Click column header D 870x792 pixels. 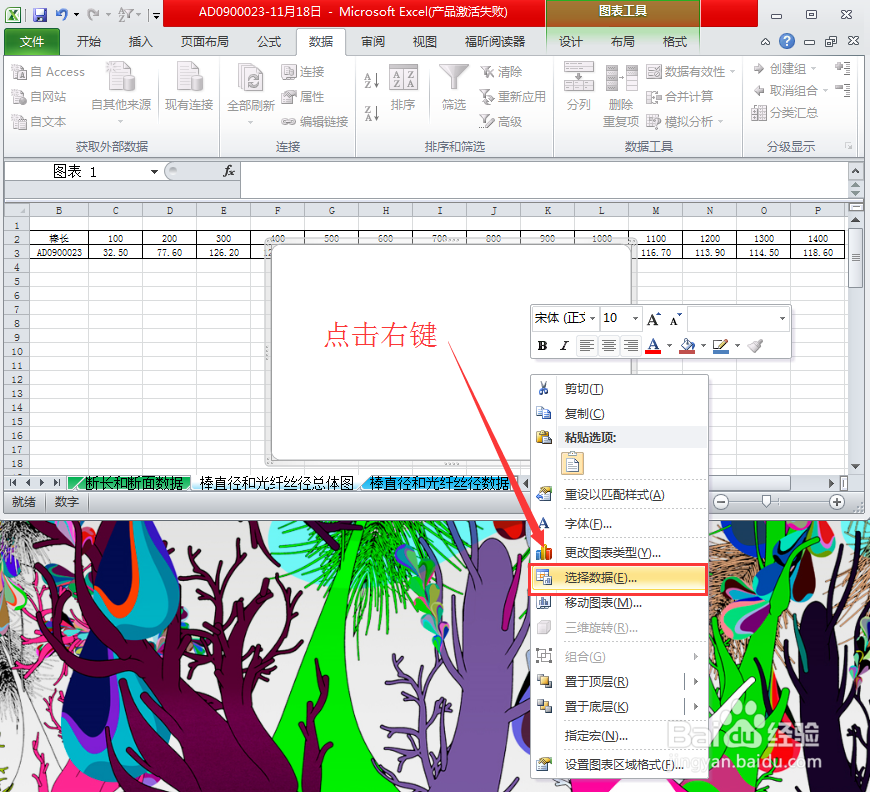click(169, 210)
